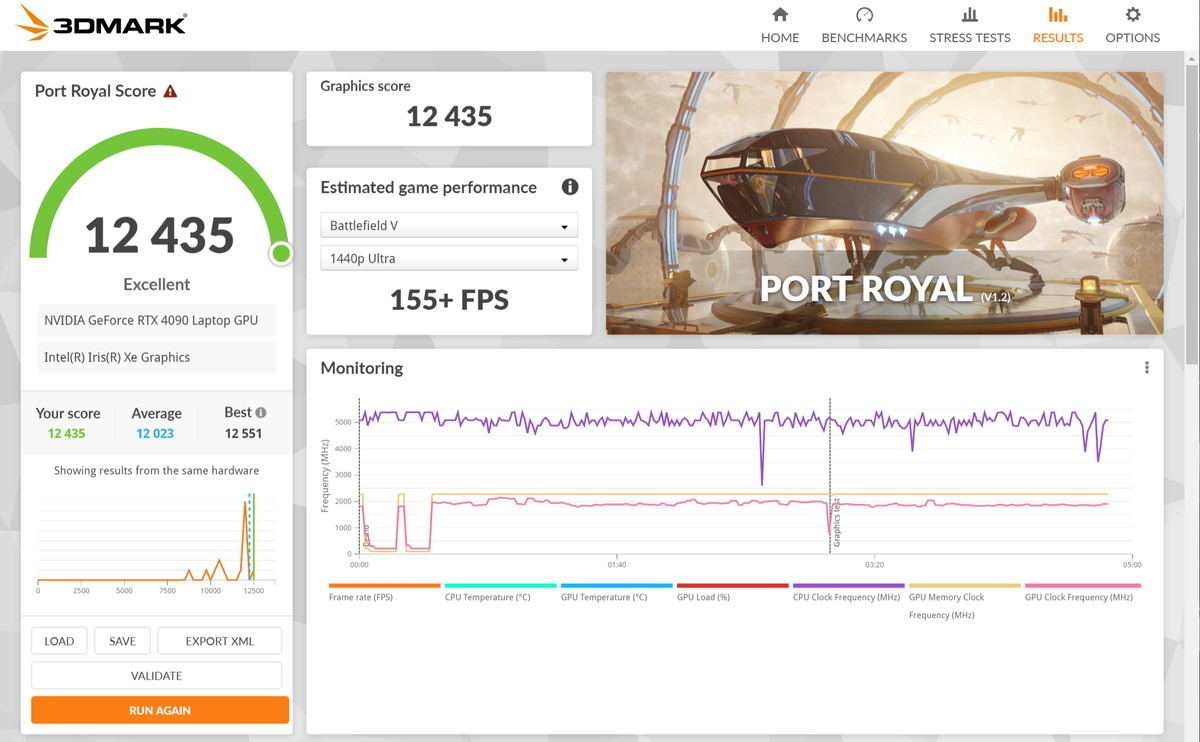Toggle the GPU Load (%) legend color

pos(732,586)
